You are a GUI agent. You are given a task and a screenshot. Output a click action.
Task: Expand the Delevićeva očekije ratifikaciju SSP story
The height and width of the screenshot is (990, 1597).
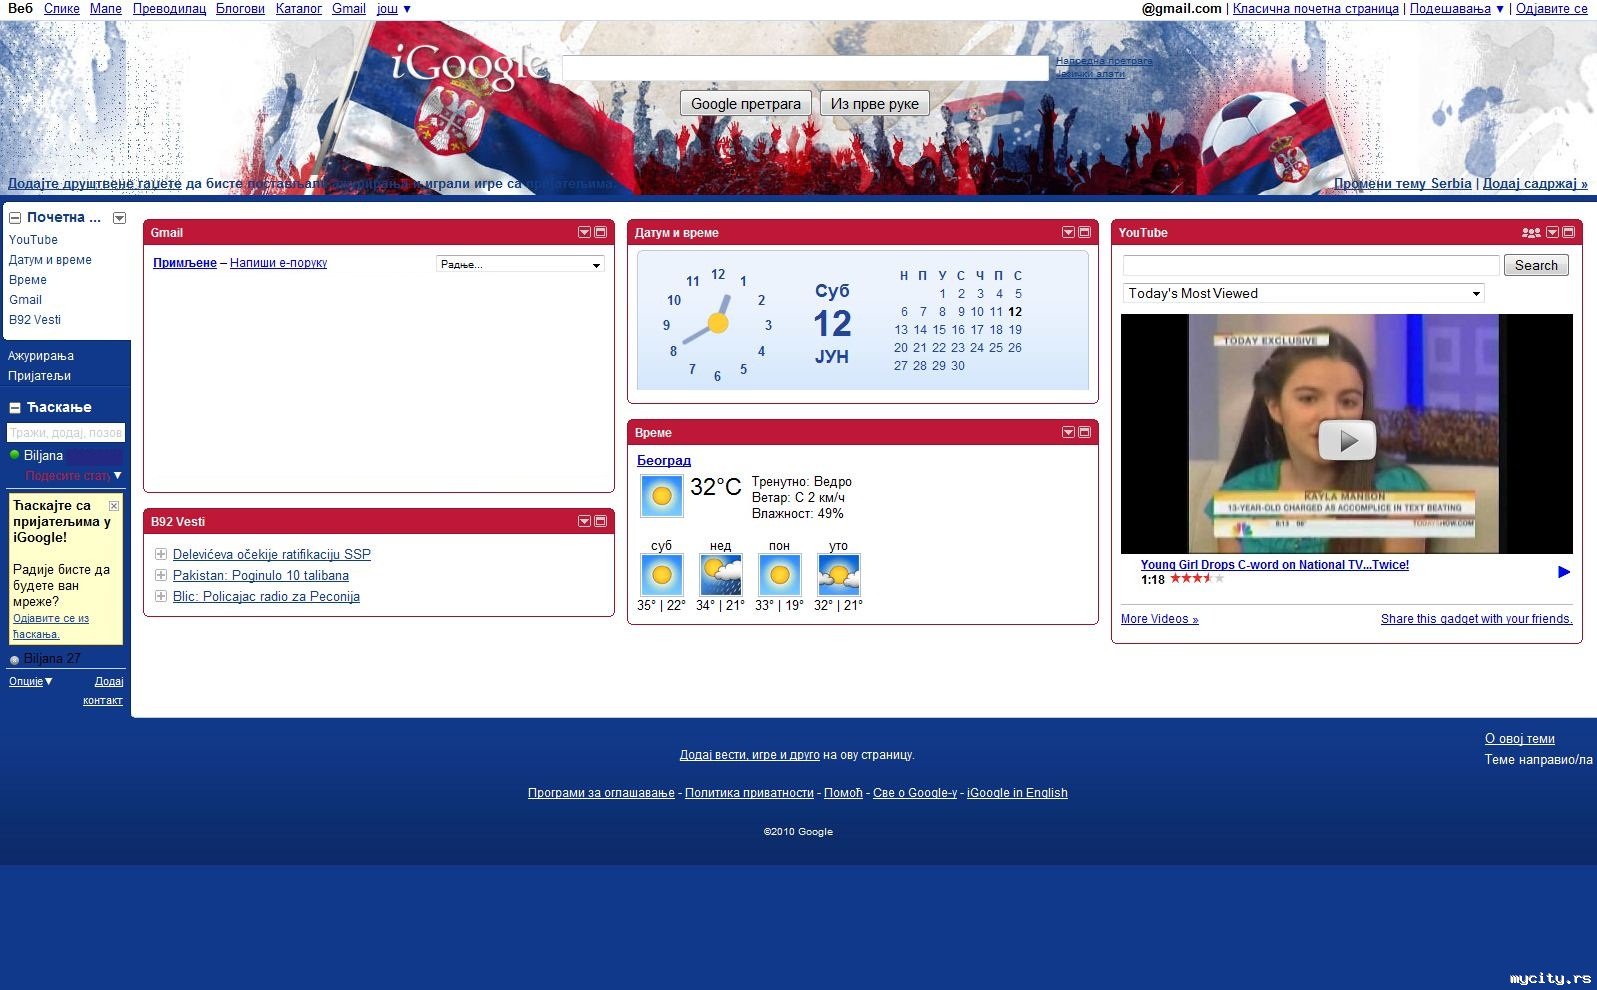pyautogui.click(x=160, y=554)
